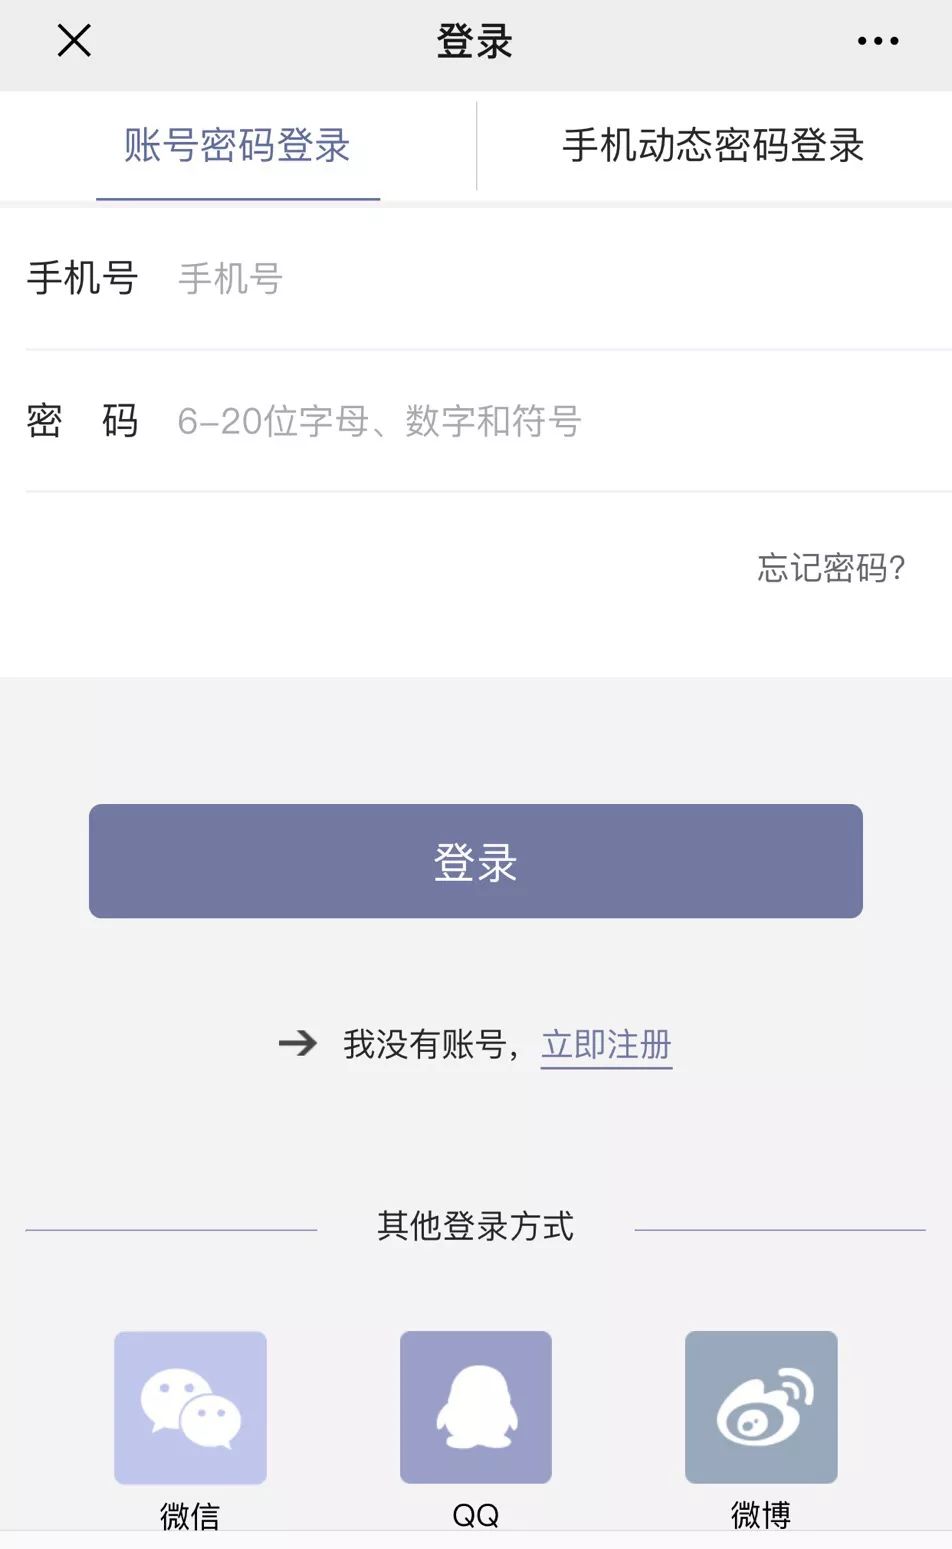Tap the purple 登录 button

476,861
